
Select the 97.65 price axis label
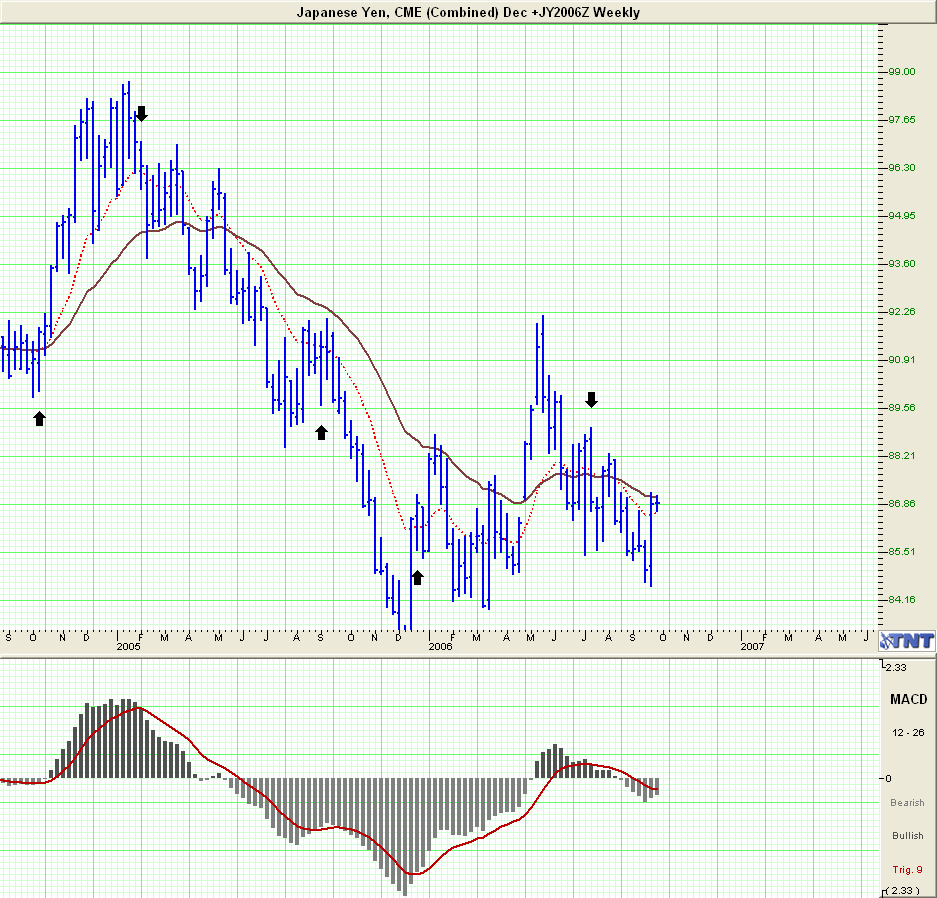(x=902, y=119)
